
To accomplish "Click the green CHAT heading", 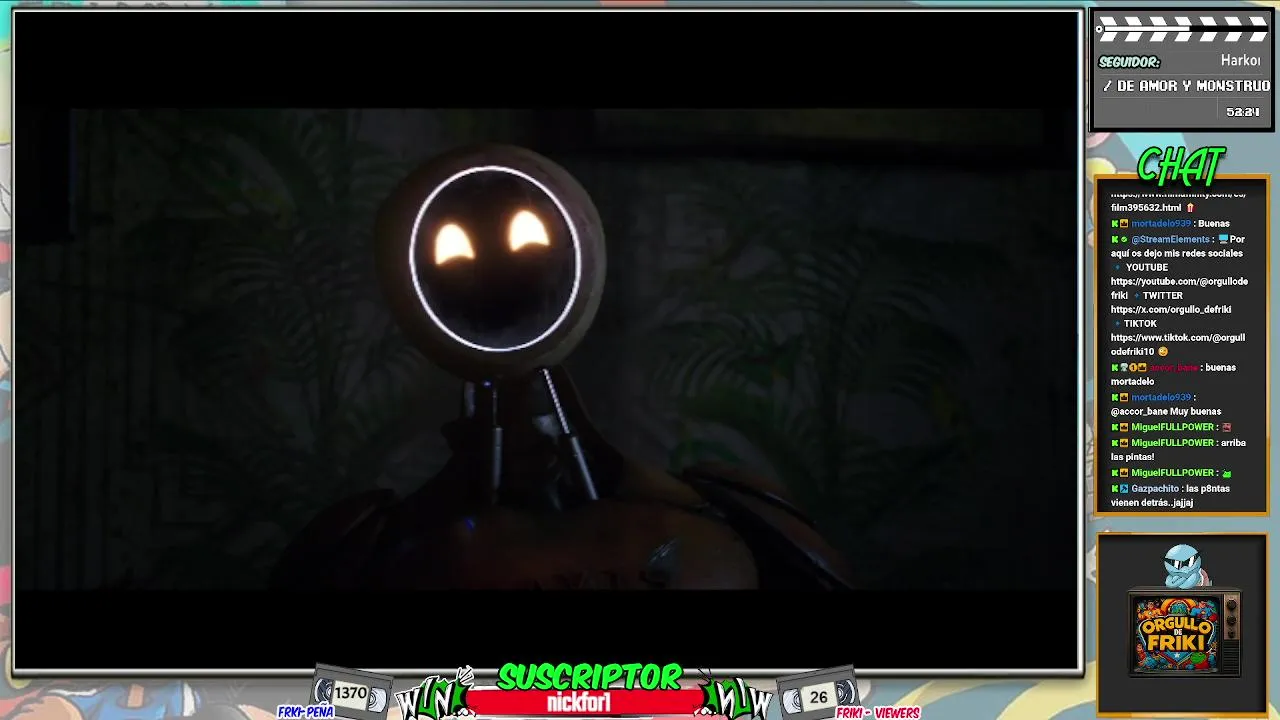I will pos(1181,166).
